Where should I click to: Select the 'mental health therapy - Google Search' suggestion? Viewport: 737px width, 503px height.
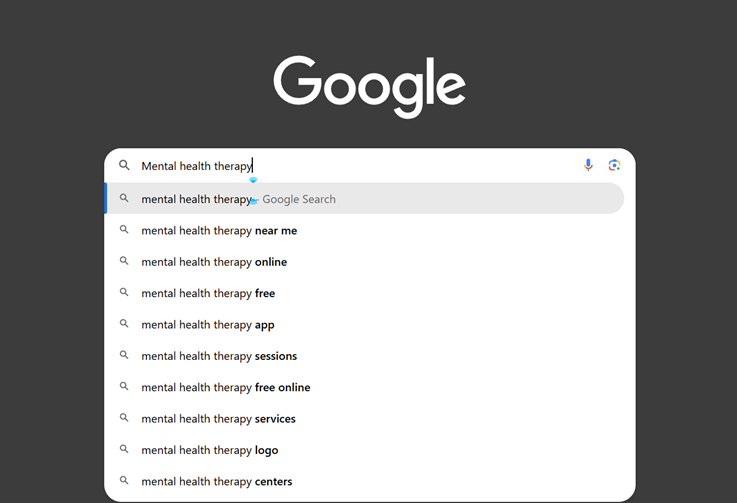point(365,199)
